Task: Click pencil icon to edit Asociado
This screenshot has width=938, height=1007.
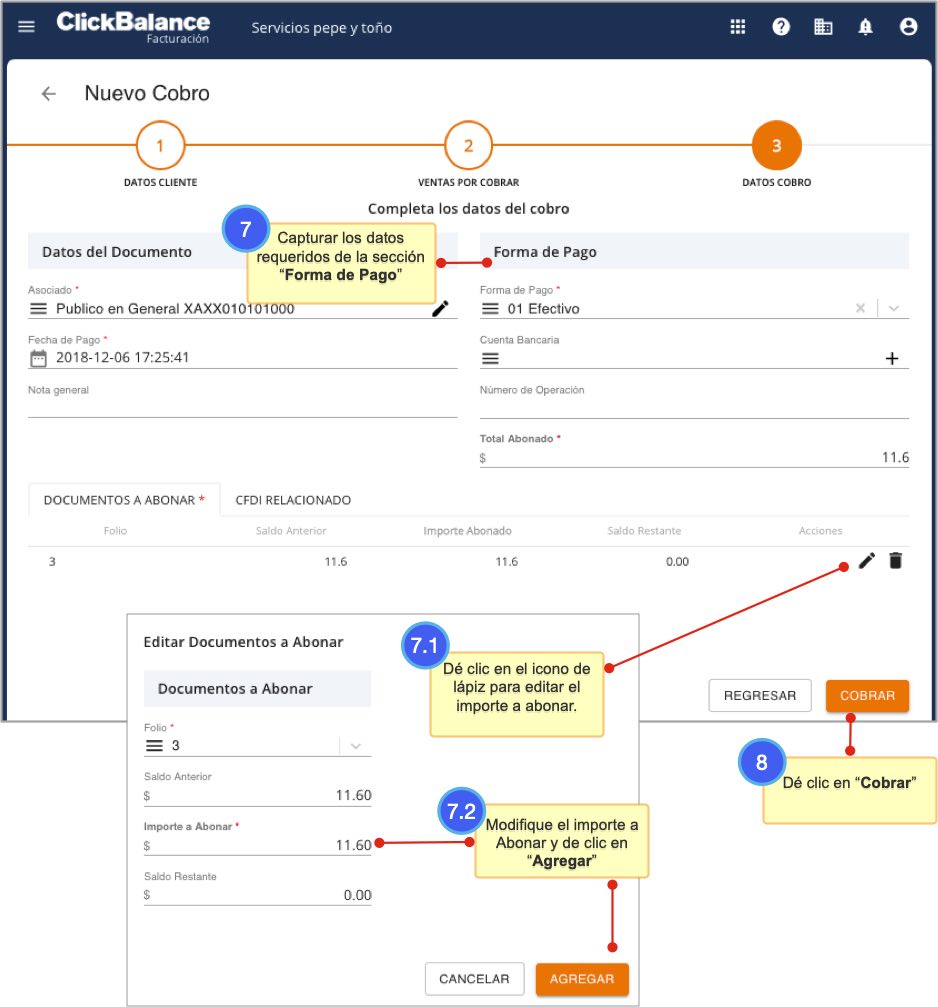Action: [440, 309]
